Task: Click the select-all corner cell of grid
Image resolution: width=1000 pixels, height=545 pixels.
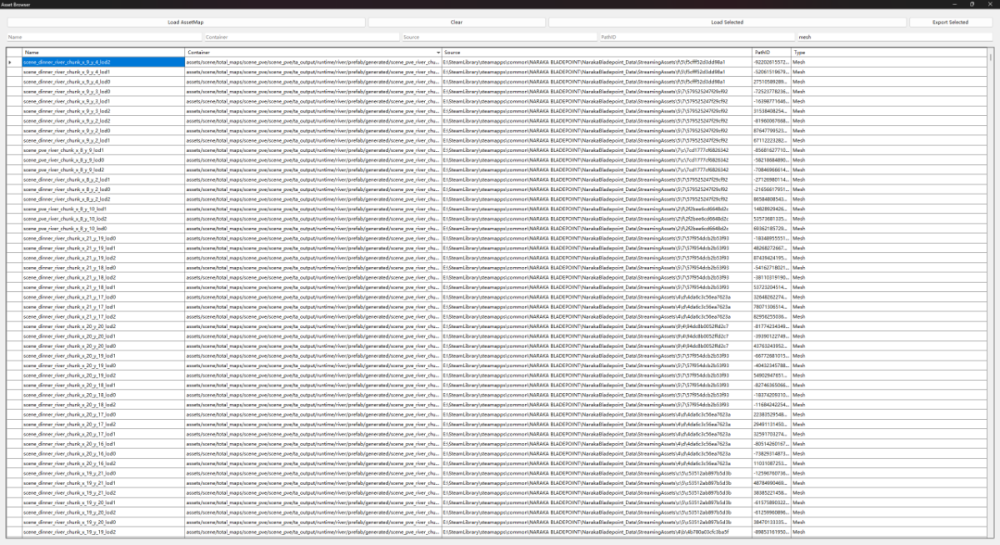Action: (x=12, y=51)
